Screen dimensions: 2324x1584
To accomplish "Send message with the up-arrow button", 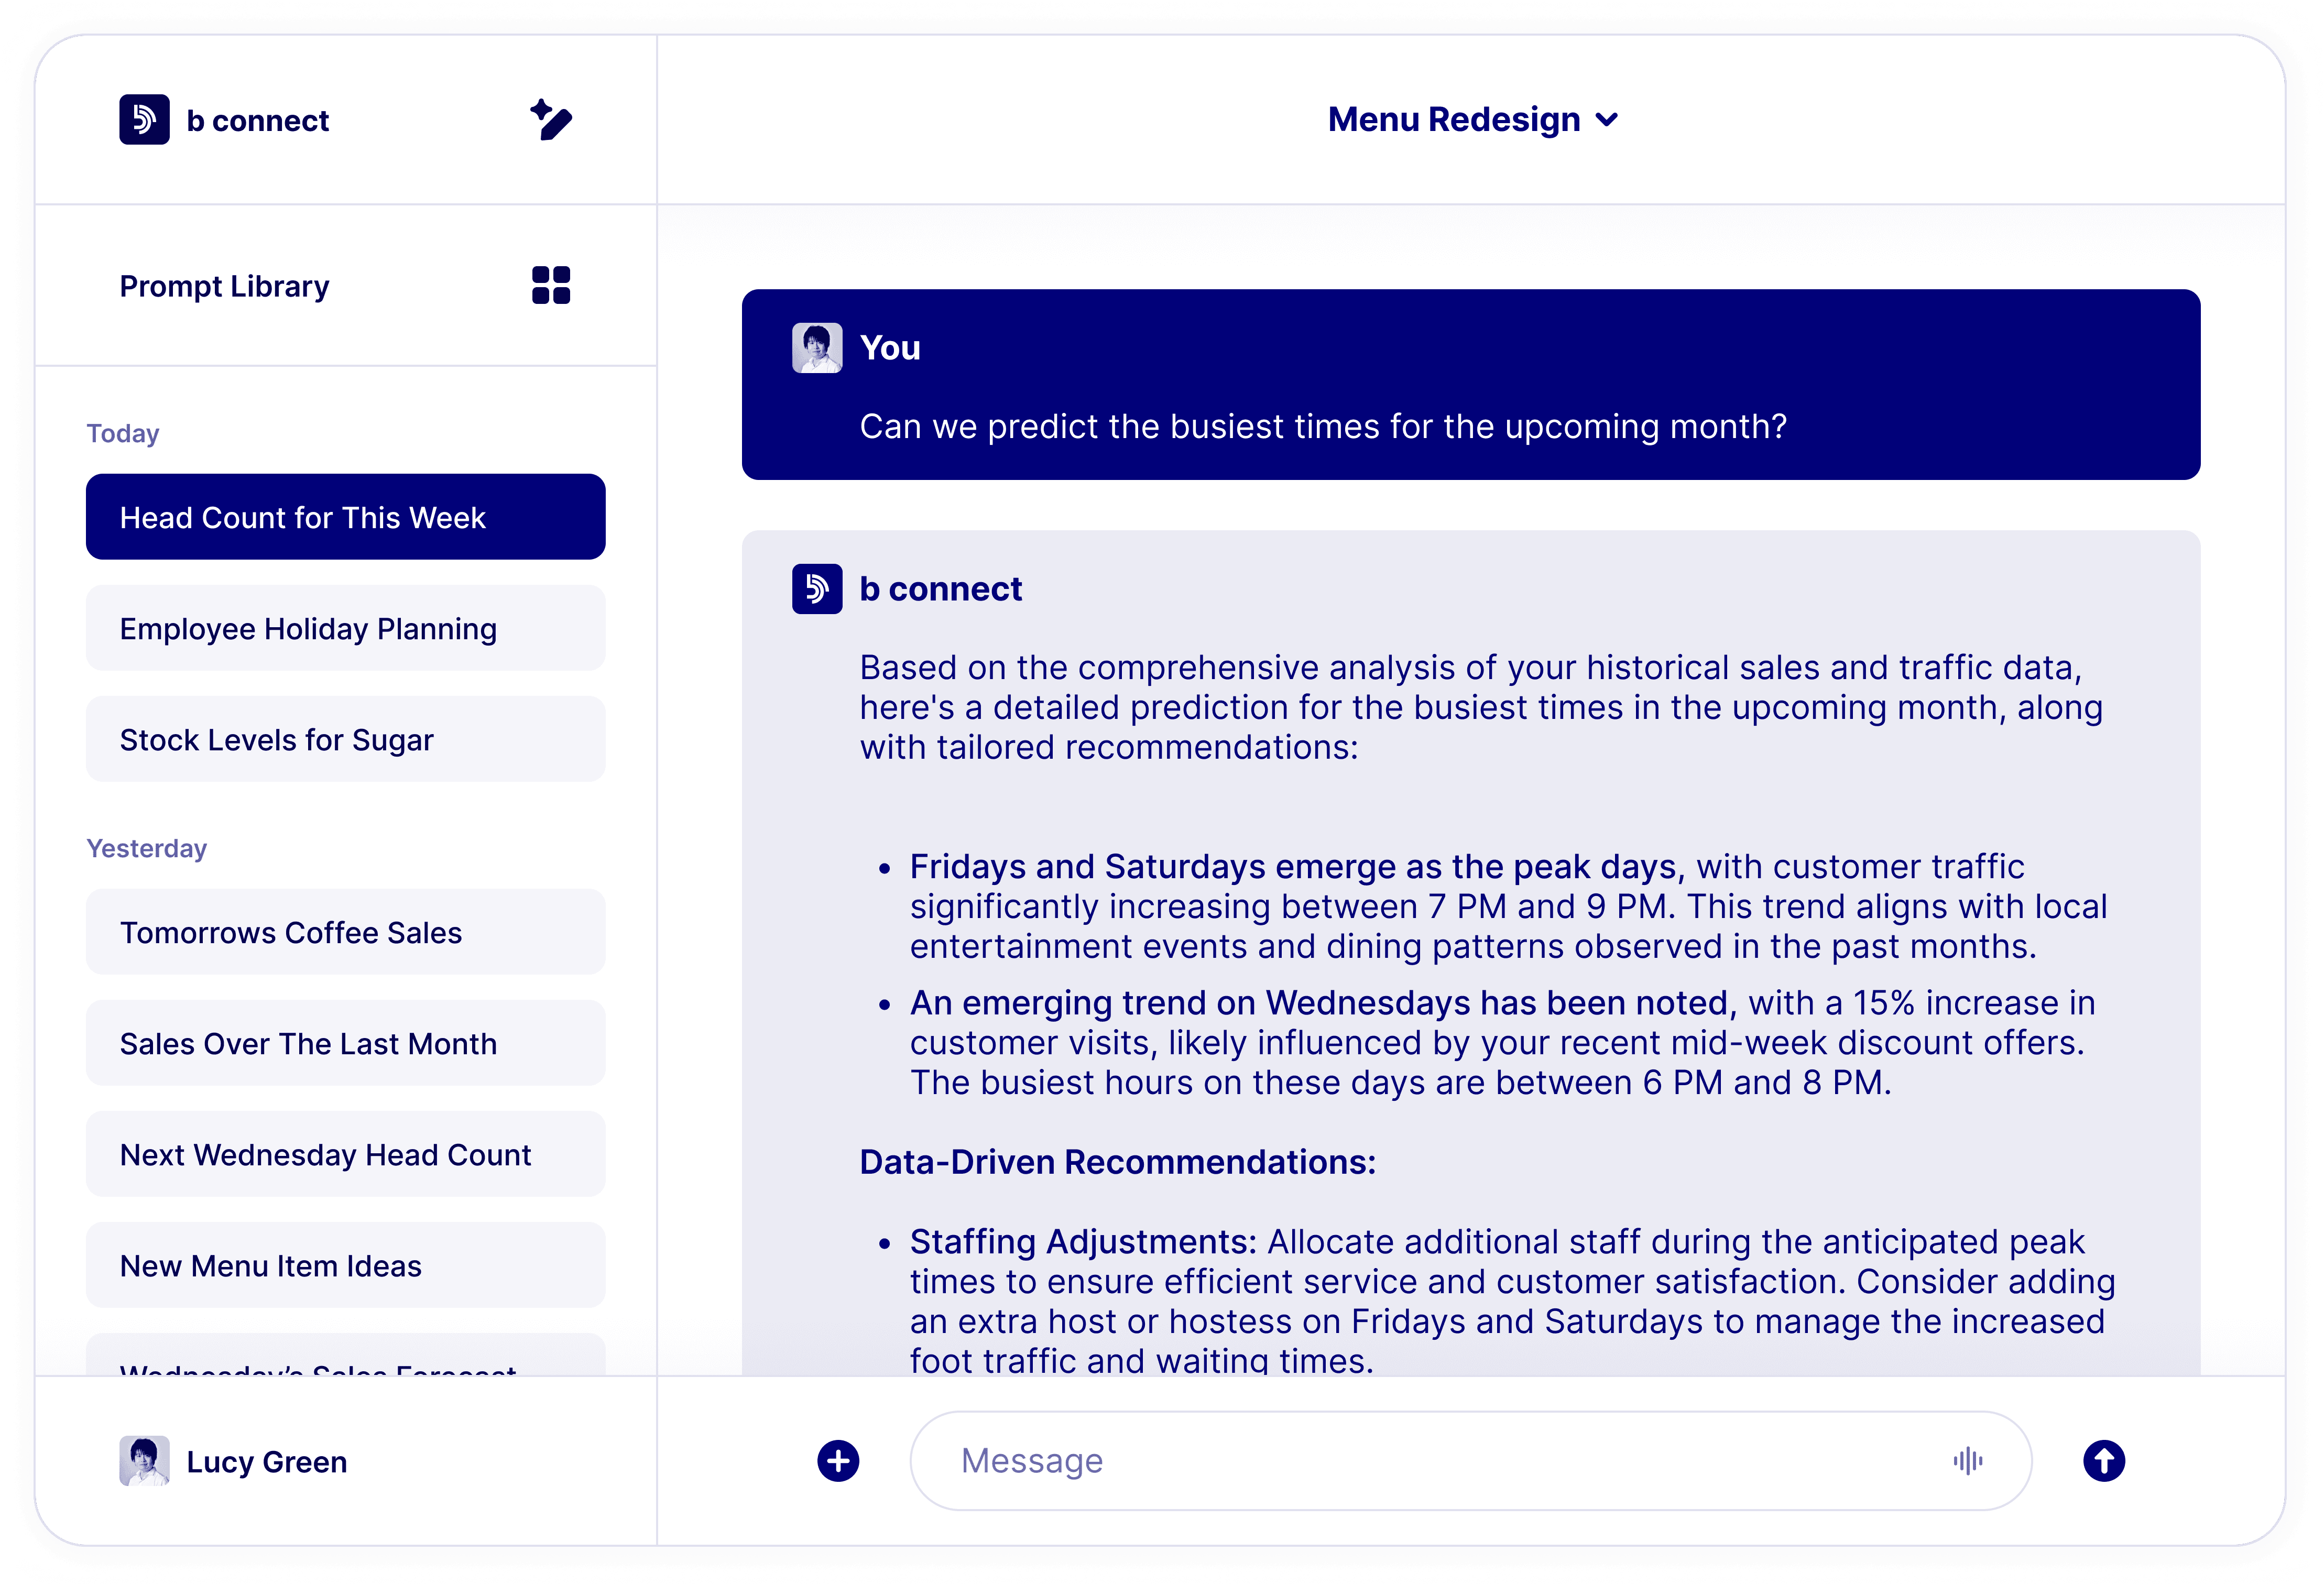I will (2104, 1461).
